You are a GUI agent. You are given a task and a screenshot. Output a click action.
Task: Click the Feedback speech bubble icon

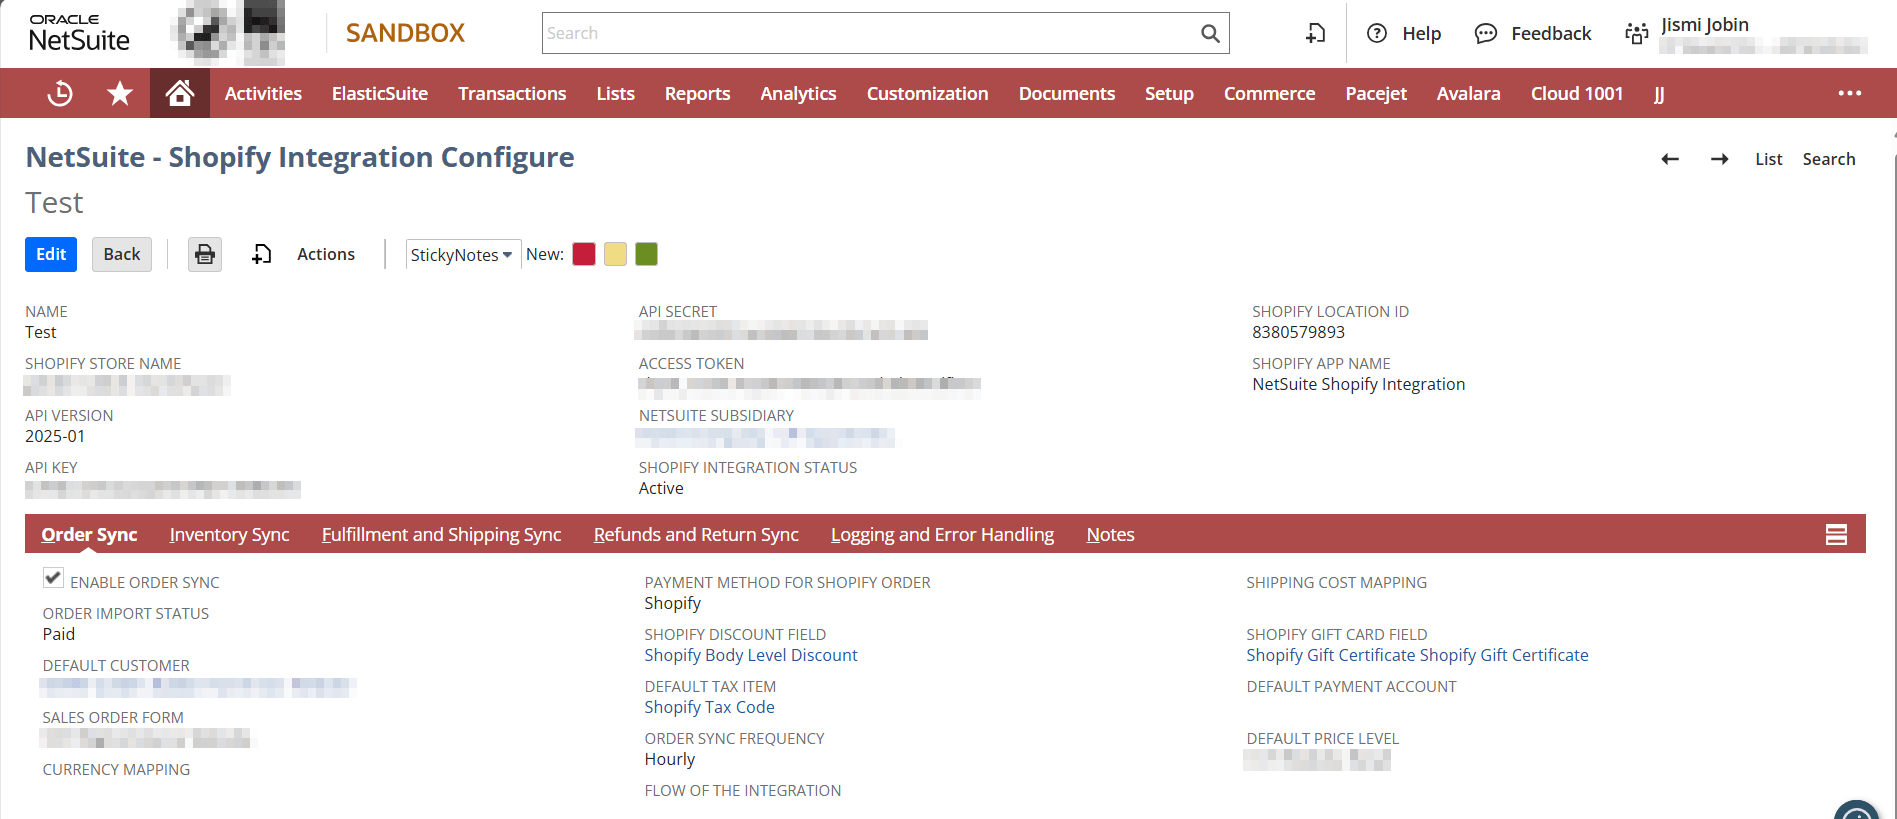(1486, 33)
